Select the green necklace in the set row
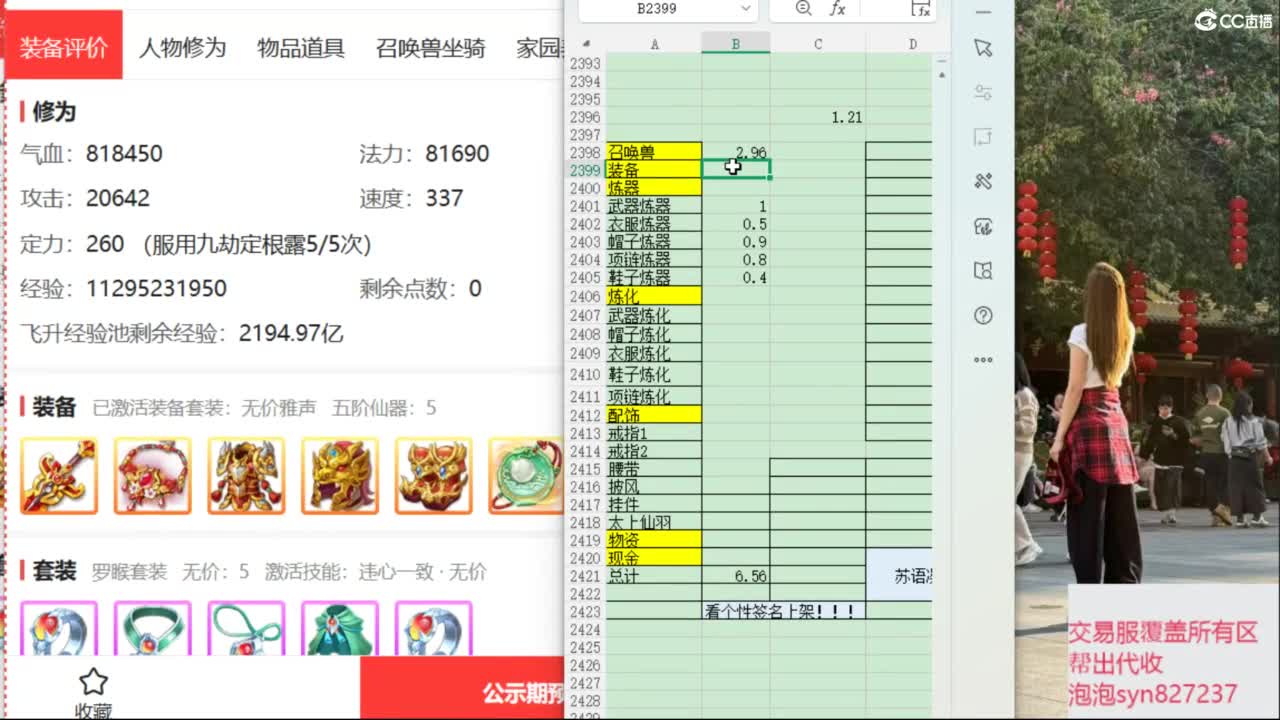This screenshot has height=720, width=1280. [x=152, y=628]
